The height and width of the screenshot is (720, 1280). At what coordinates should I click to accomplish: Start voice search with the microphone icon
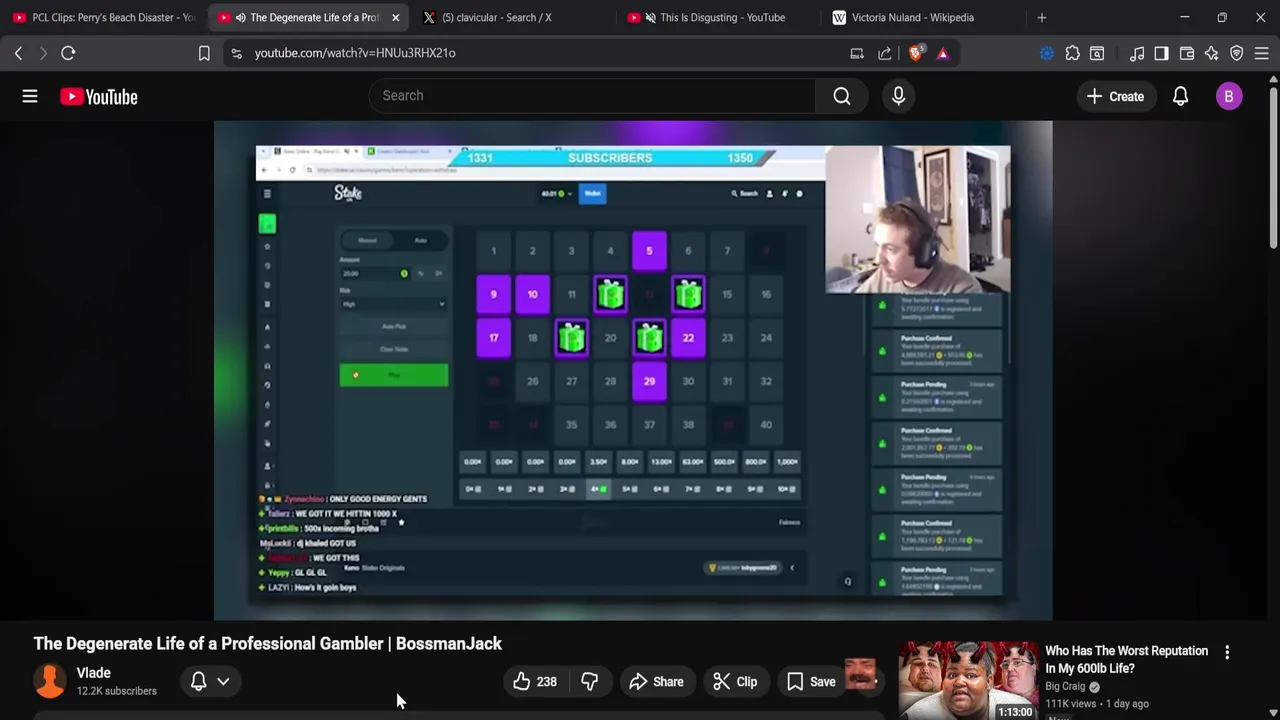point(898,96)
